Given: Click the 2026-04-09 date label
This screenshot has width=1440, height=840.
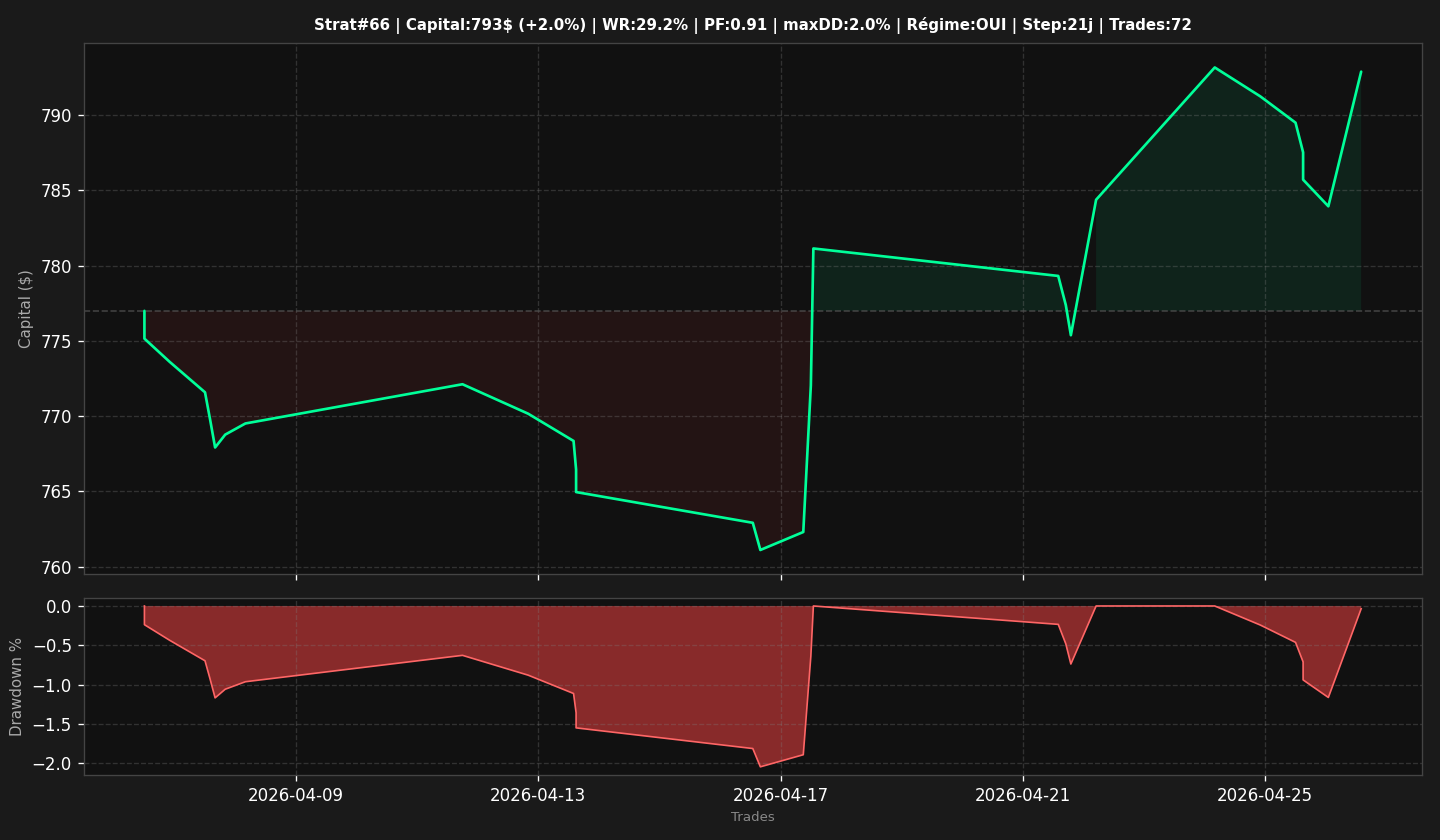Looking at the screenshot, I should click(x=296, y=795).
